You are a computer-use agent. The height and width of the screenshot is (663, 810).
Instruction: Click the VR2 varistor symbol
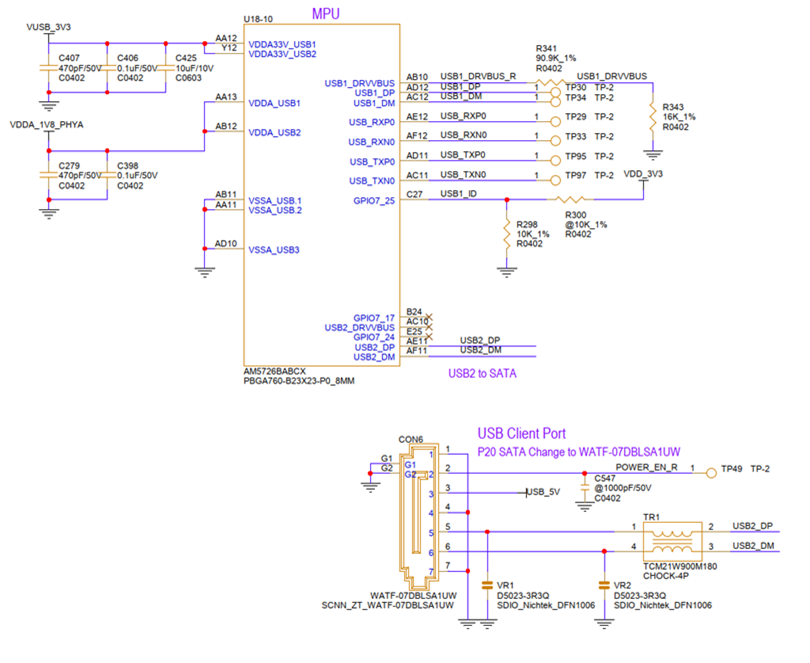click(604, 585)
